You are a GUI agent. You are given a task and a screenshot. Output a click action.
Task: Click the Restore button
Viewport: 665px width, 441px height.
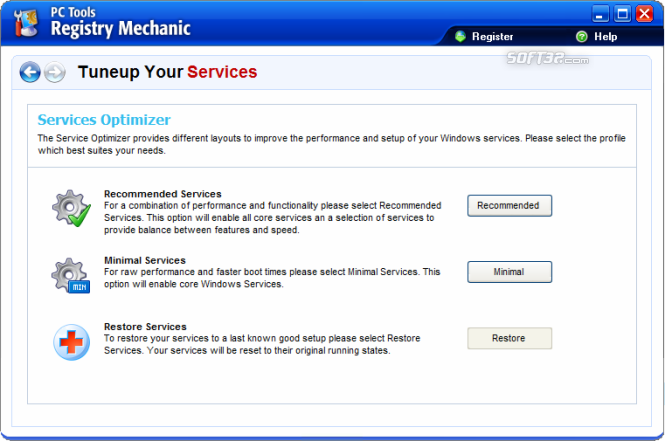point(509,338)
